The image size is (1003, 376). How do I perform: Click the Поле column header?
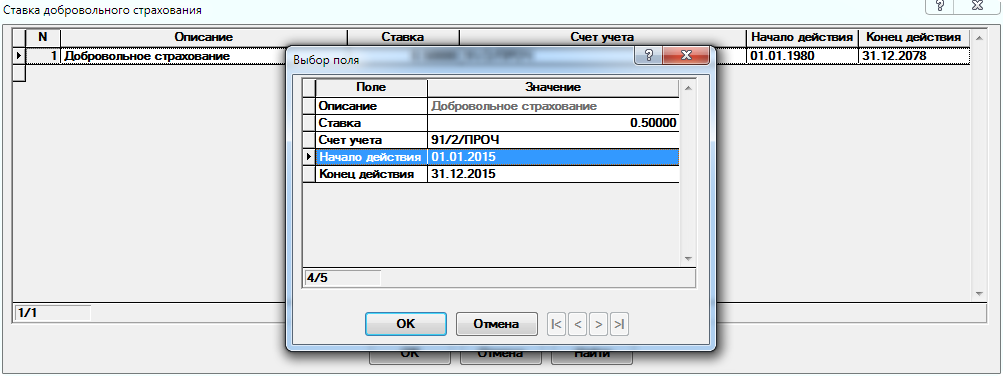372,88
